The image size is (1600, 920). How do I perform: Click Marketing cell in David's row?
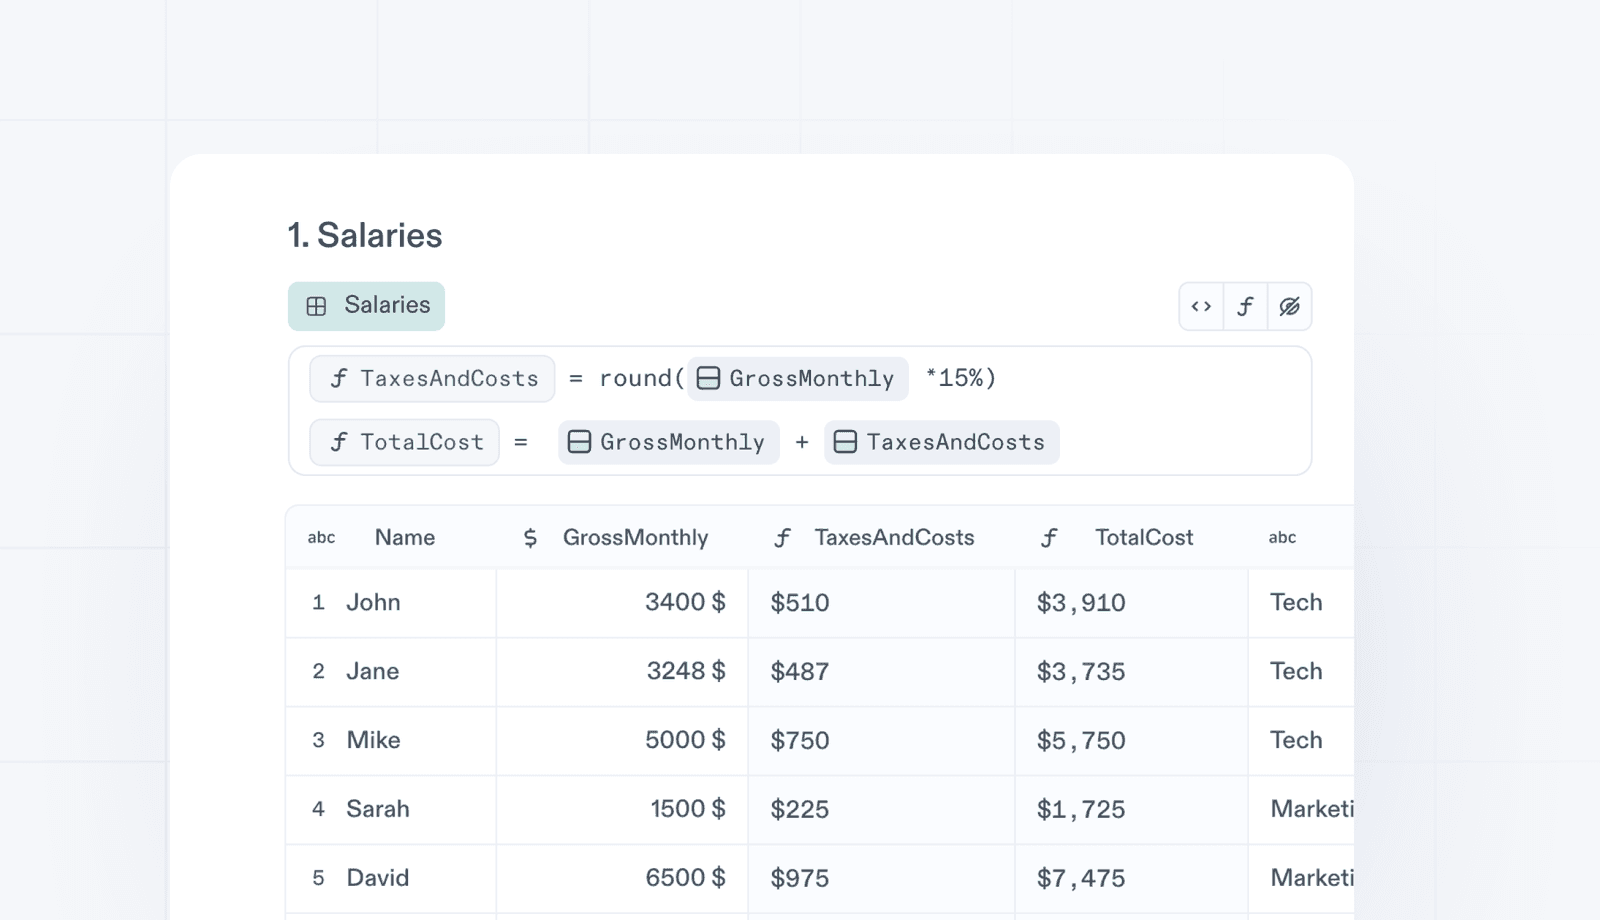[1301, 879]
